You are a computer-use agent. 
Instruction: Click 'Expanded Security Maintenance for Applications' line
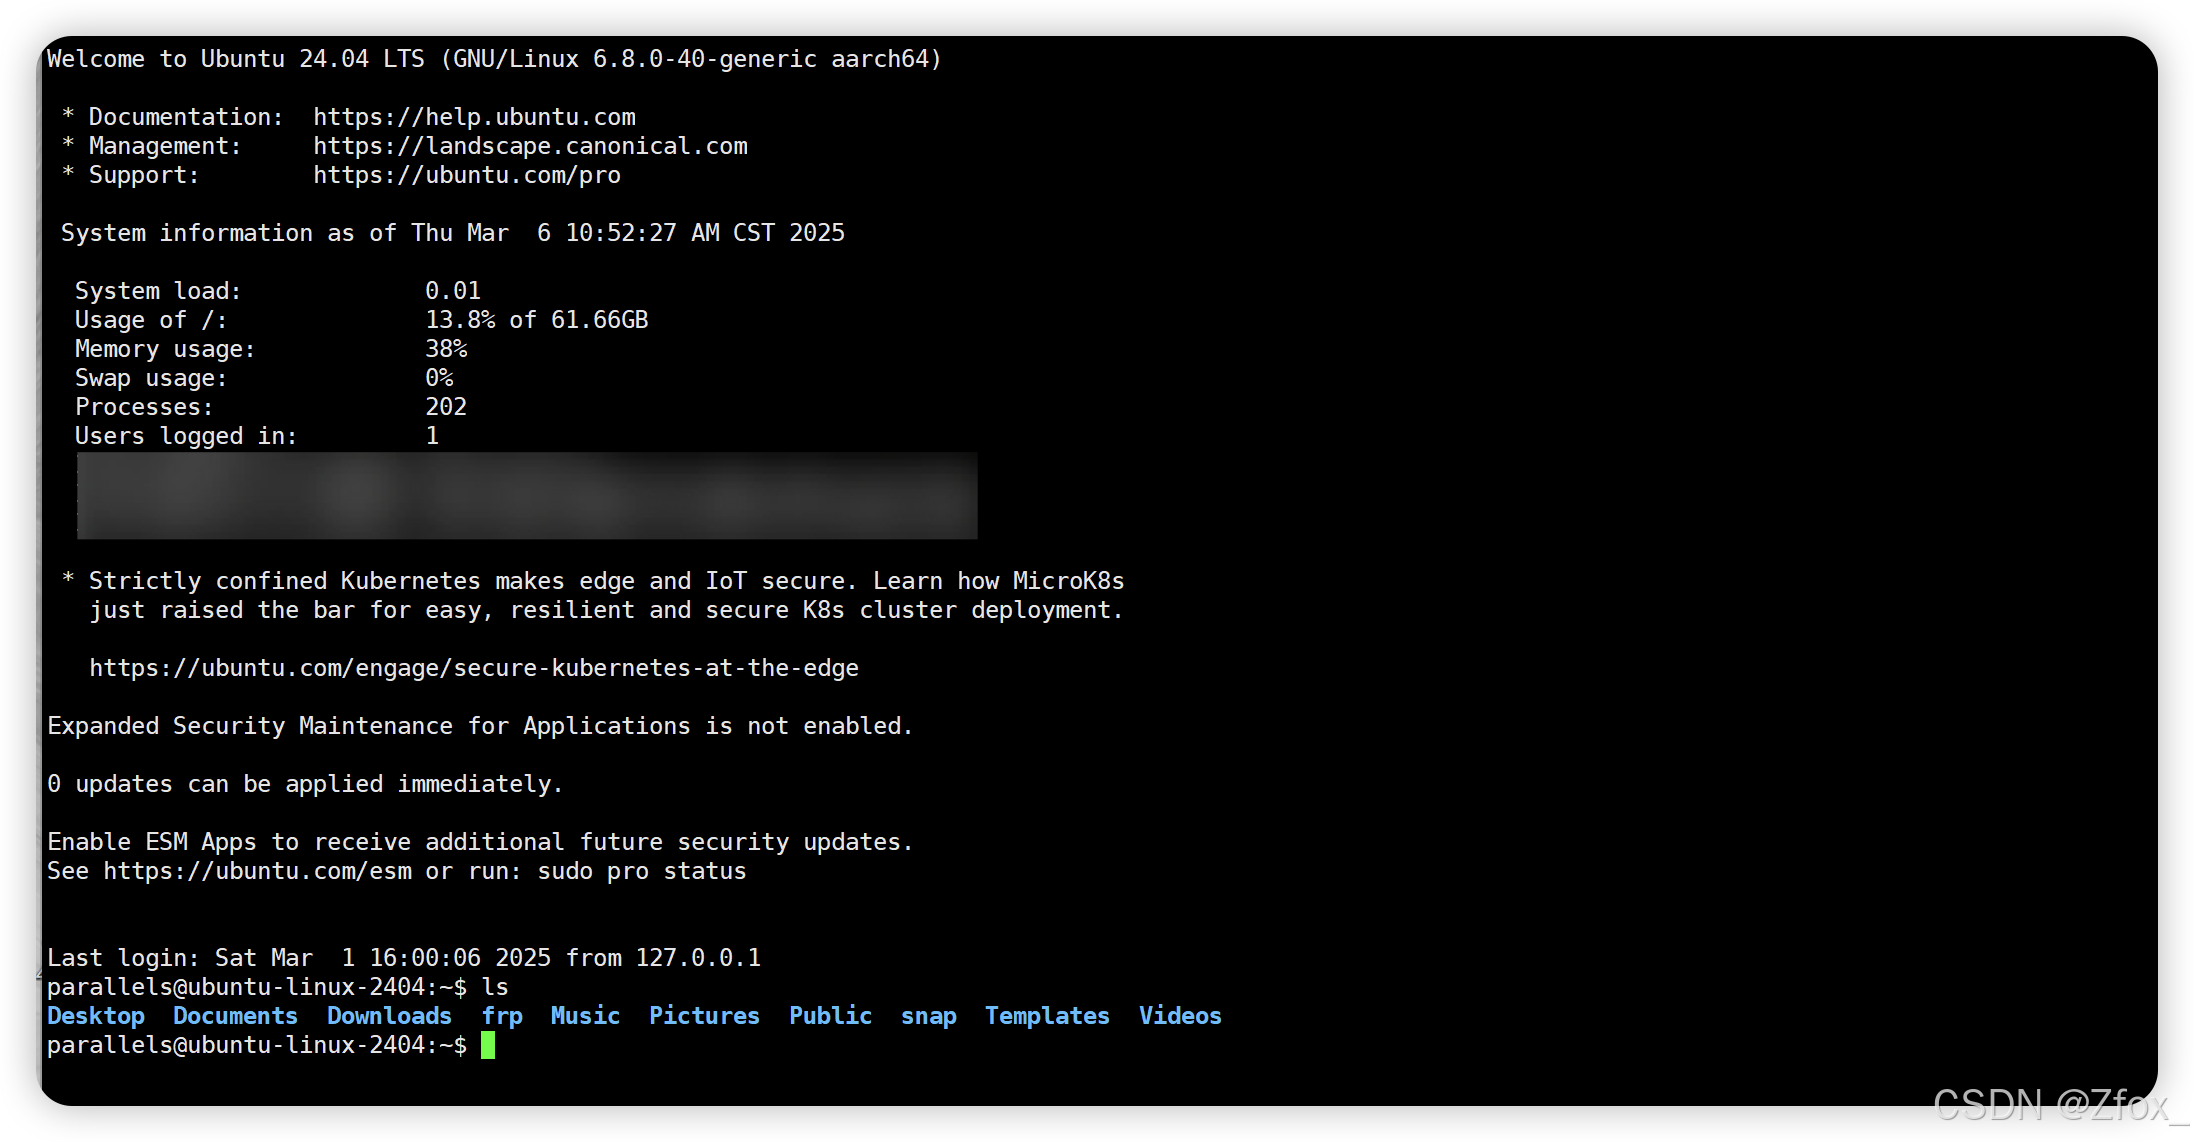click(480, 726)
